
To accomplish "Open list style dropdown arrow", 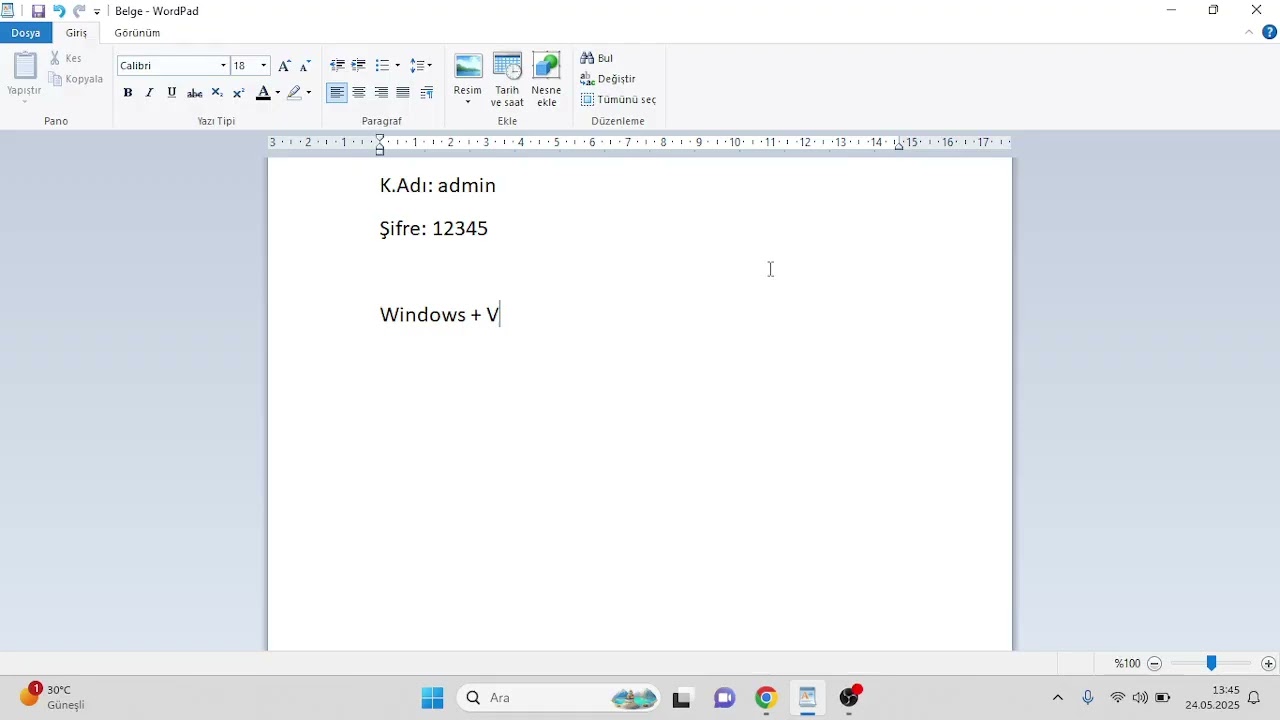I will (x=398, y=66).
